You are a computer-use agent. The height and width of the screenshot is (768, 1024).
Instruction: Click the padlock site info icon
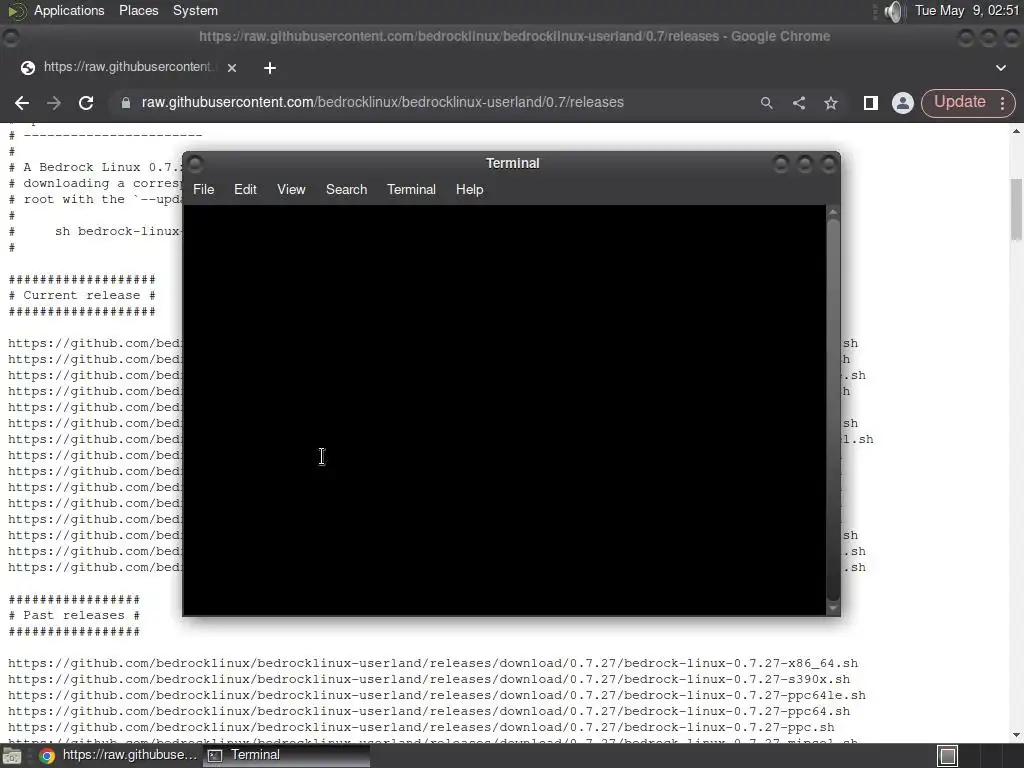pyautogui.click(x=125, y=103)
